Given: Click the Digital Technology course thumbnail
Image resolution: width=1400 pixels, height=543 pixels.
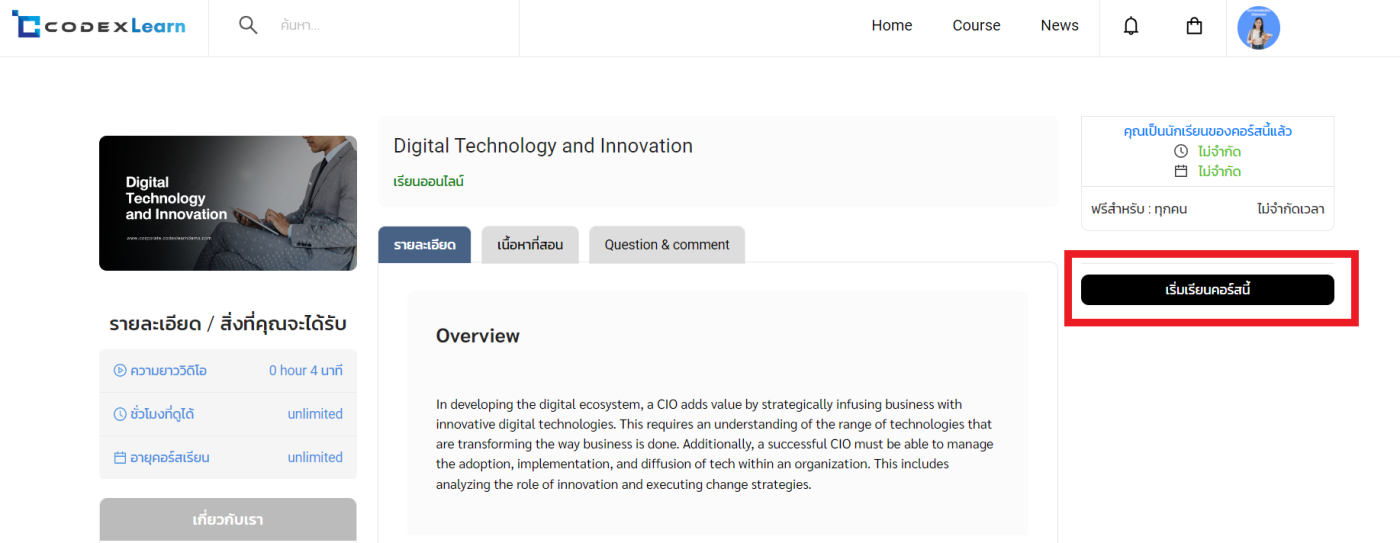Looking at the screenshot, I should tap(228, 203).
